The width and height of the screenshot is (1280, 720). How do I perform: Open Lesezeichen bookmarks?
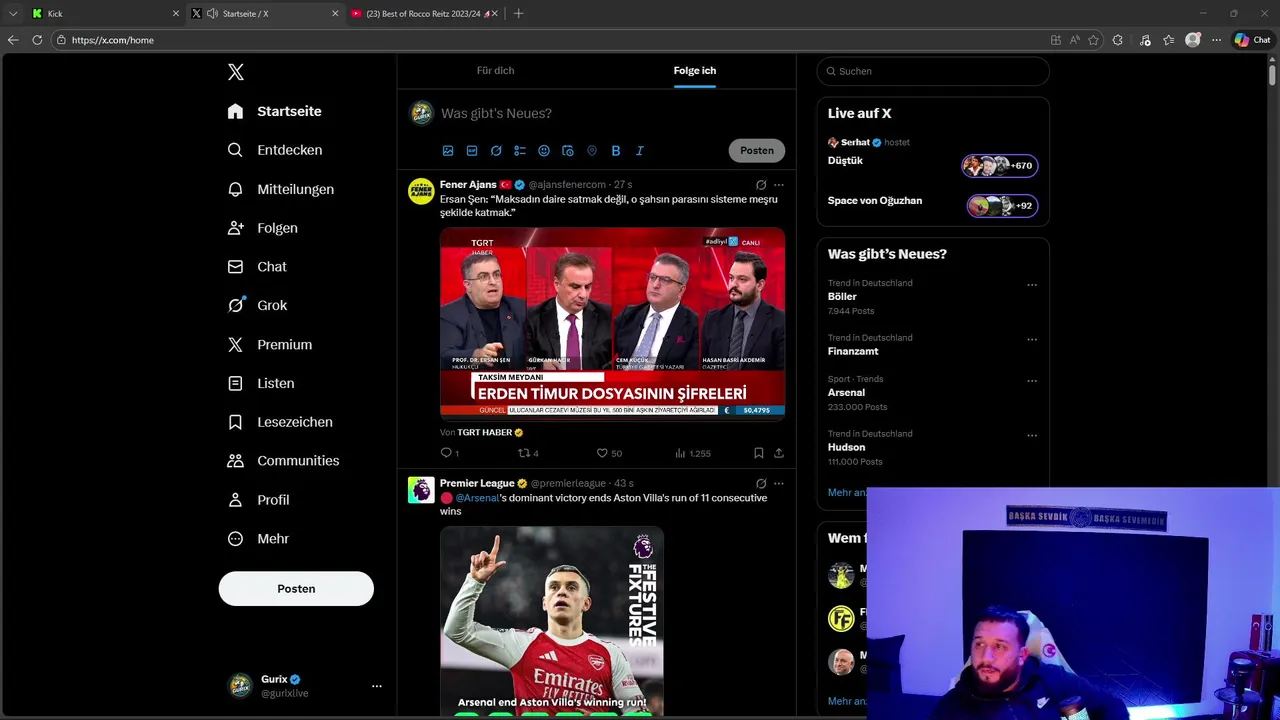279,422
